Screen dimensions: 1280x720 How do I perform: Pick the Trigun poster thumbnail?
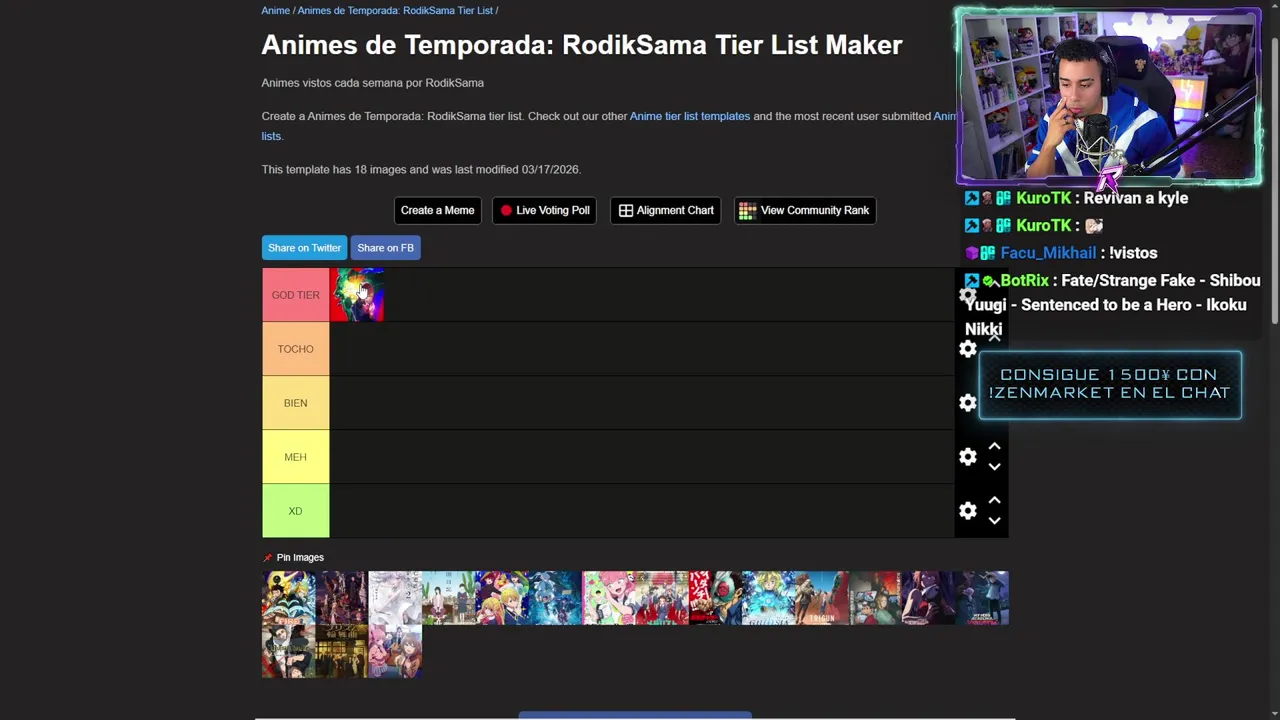point(822,598)
